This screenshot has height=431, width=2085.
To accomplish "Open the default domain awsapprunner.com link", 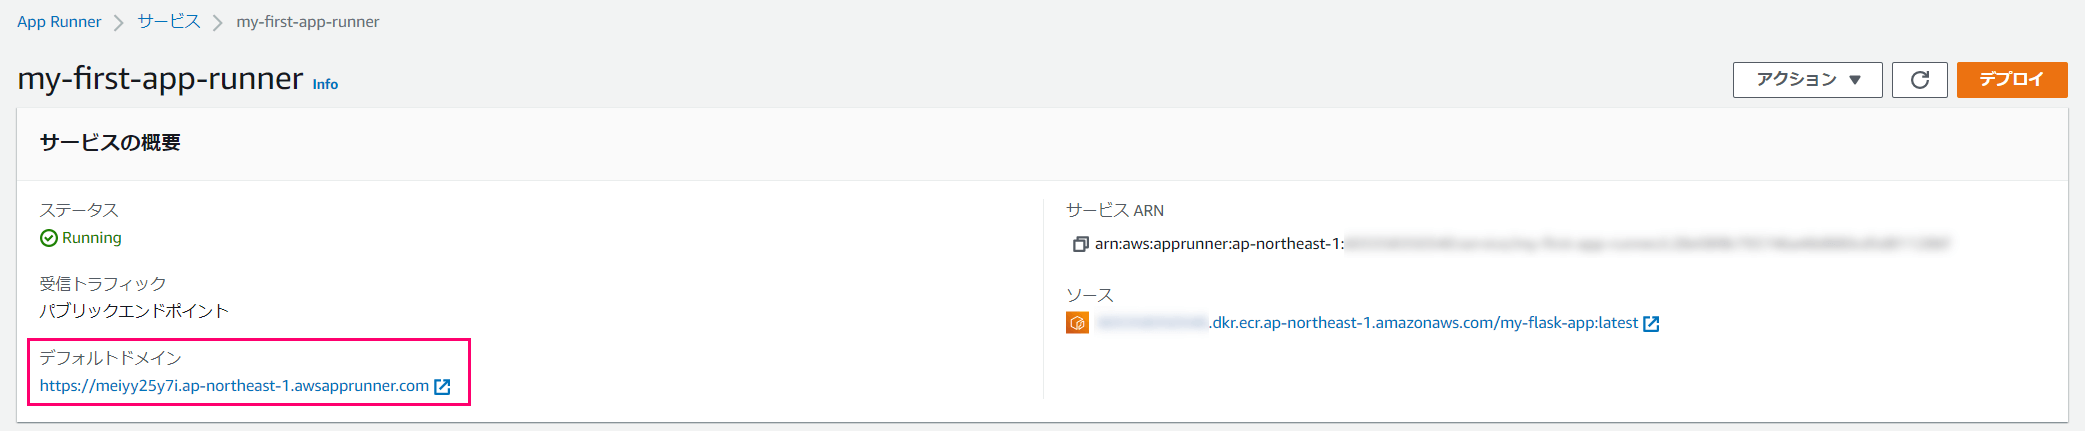I will tap(234, 386).
